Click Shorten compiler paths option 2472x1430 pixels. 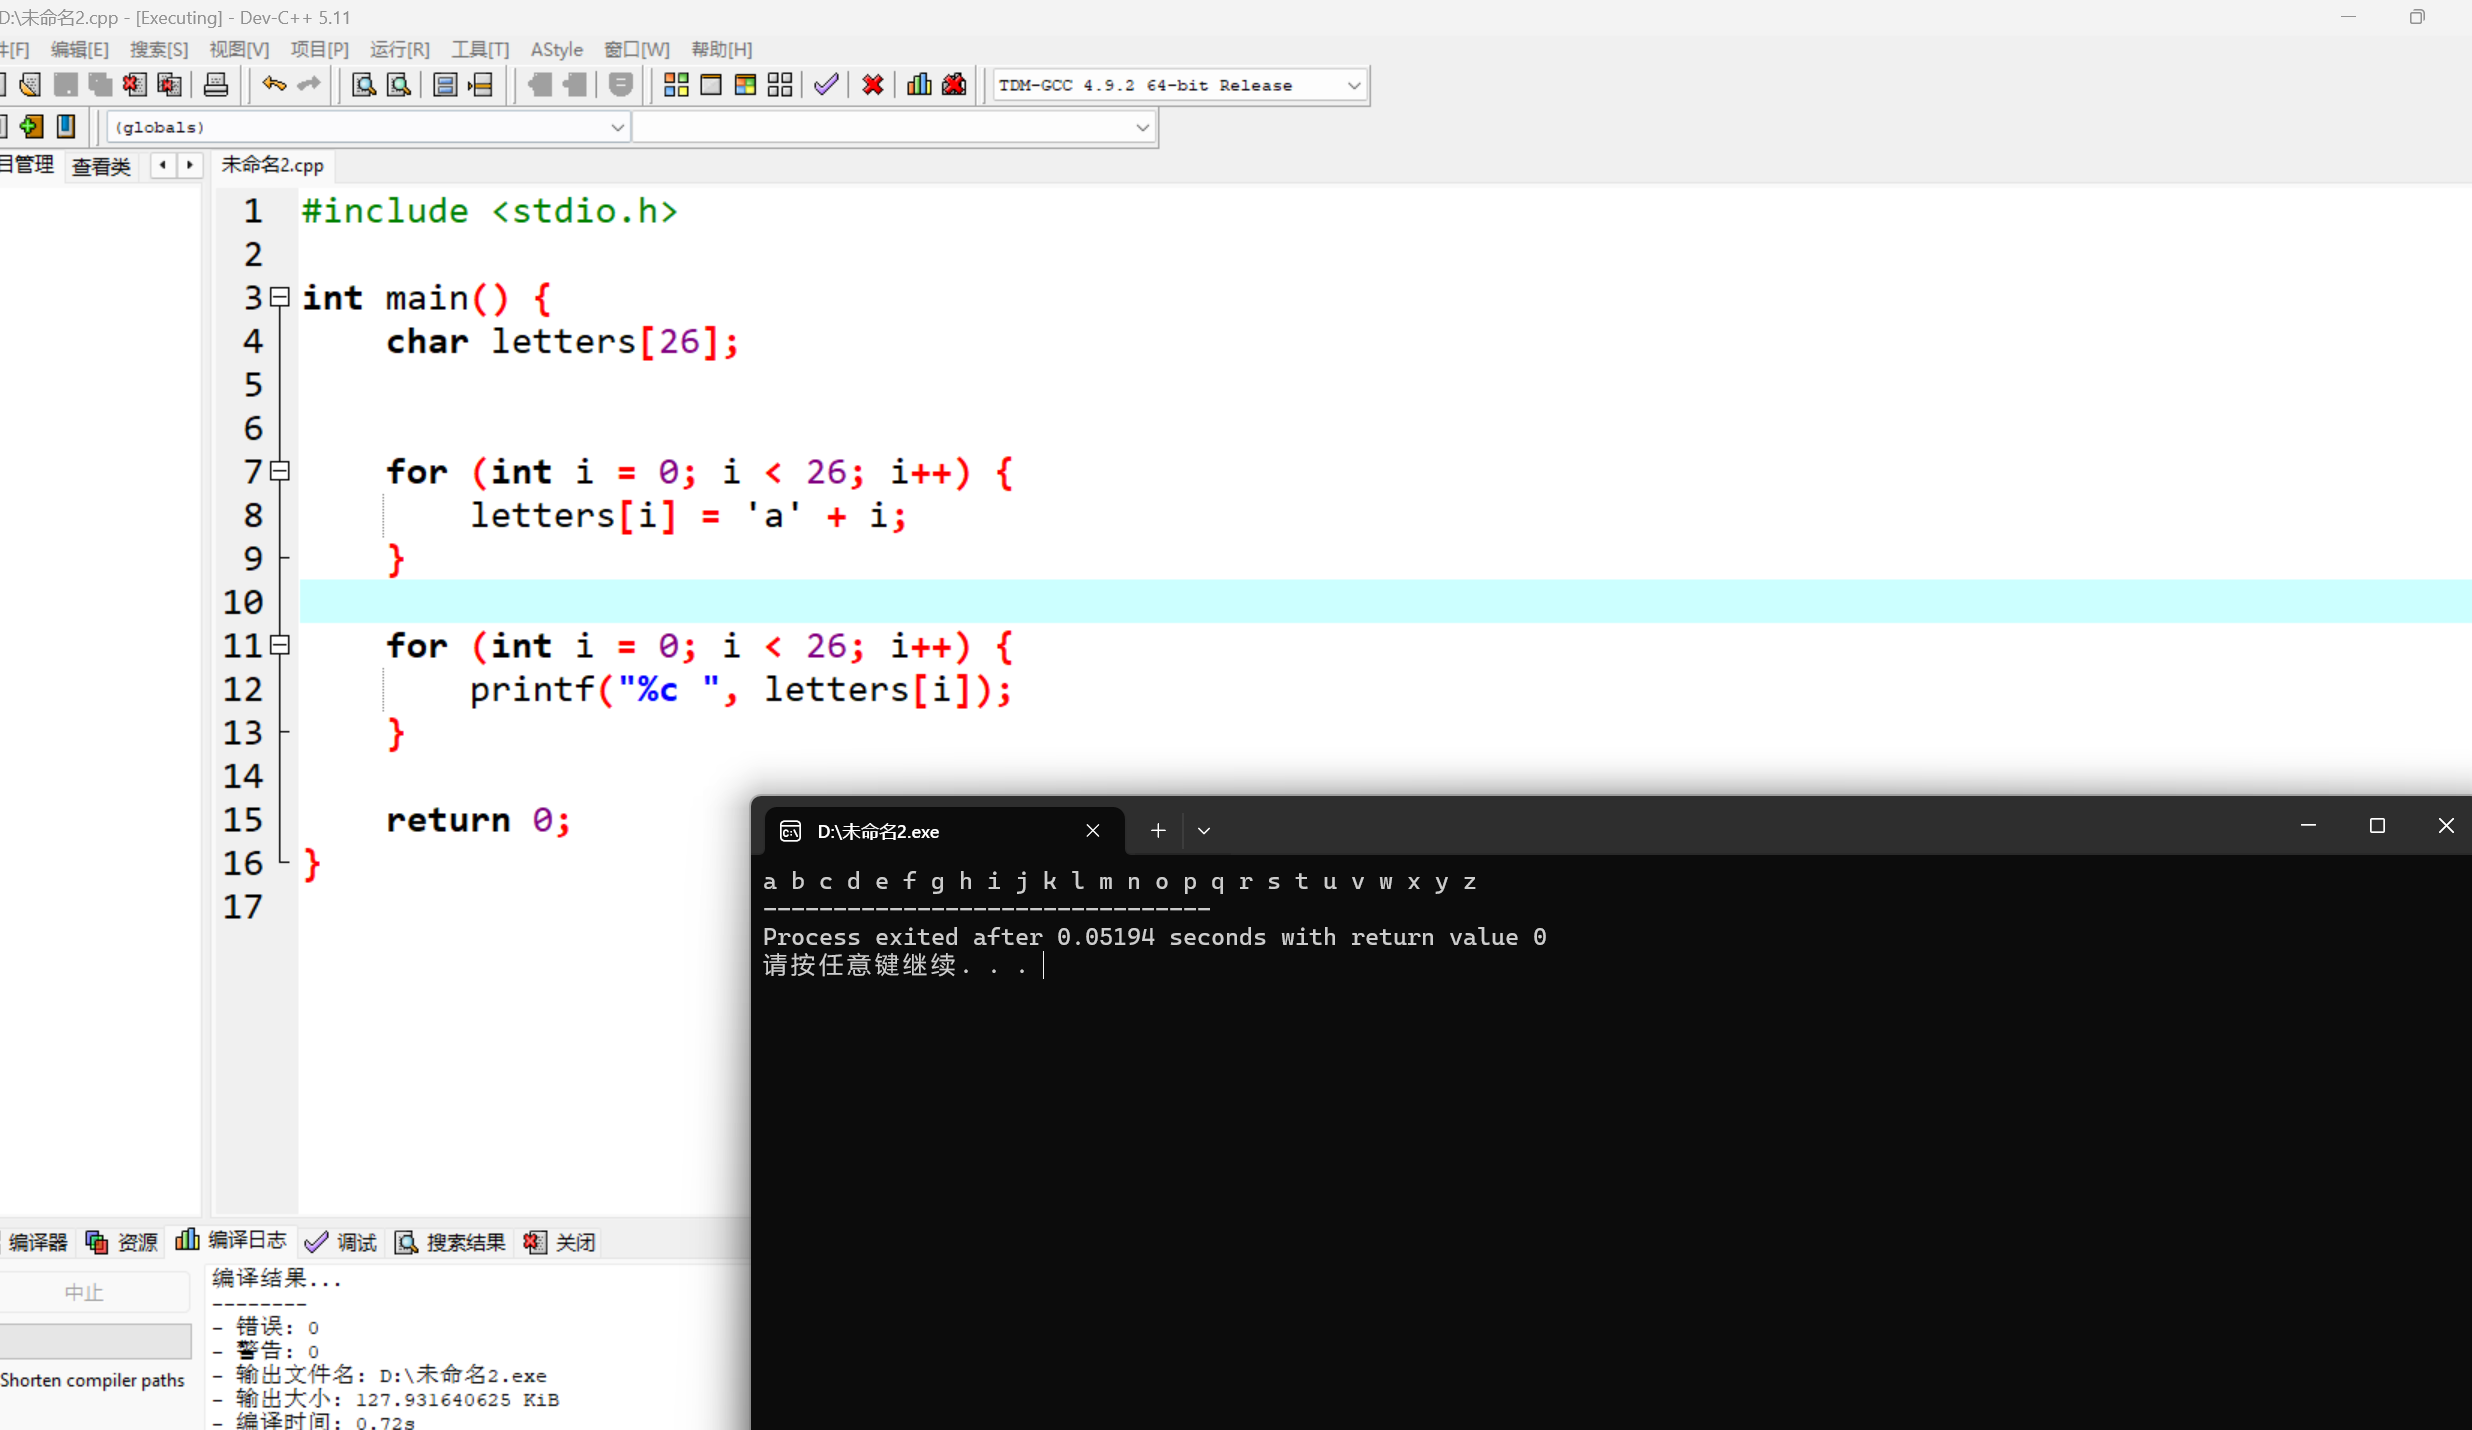[x=93, y=1380]
